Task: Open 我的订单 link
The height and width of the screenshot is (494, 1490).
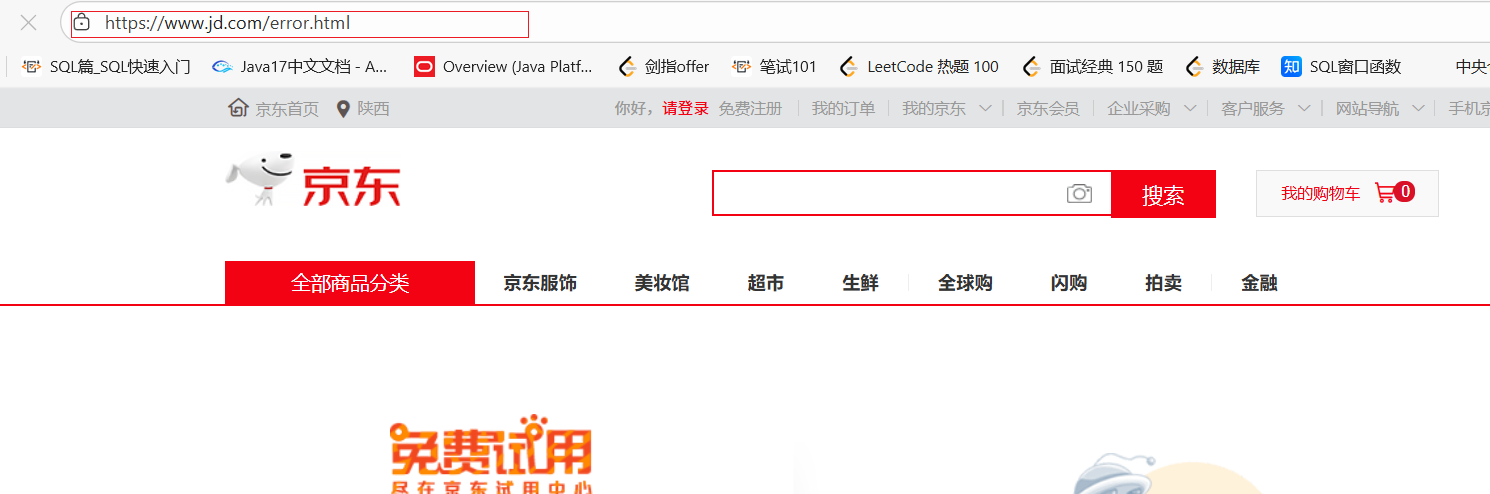Action: pos(843,108)
